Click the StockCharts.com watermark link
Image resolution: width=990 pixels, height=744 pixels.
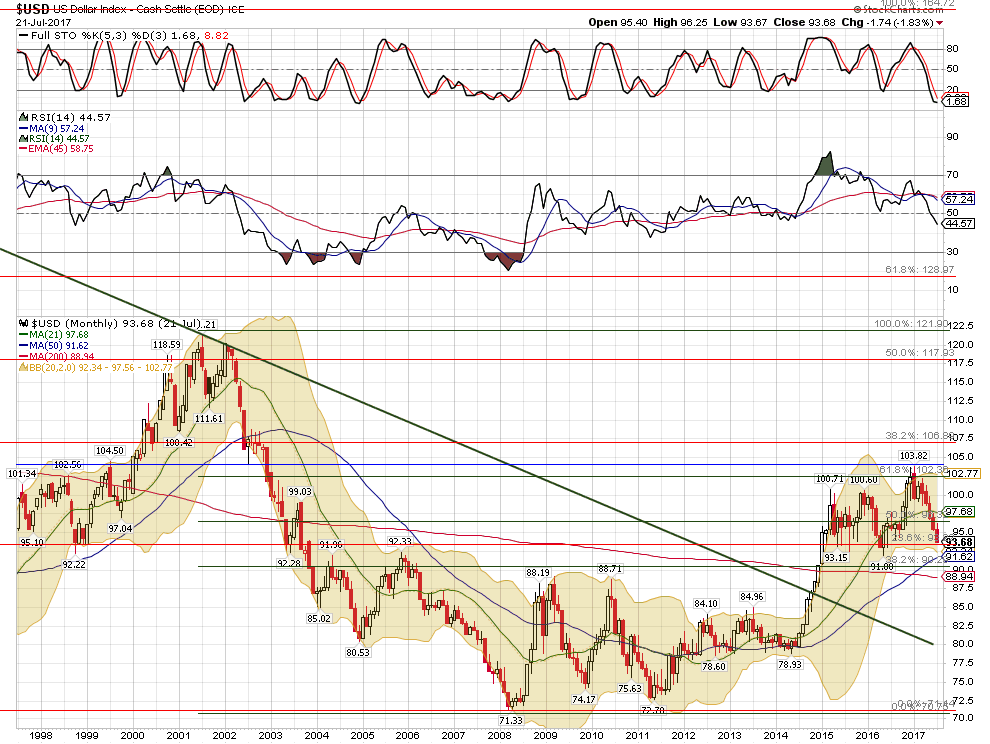tap(910, 7)
